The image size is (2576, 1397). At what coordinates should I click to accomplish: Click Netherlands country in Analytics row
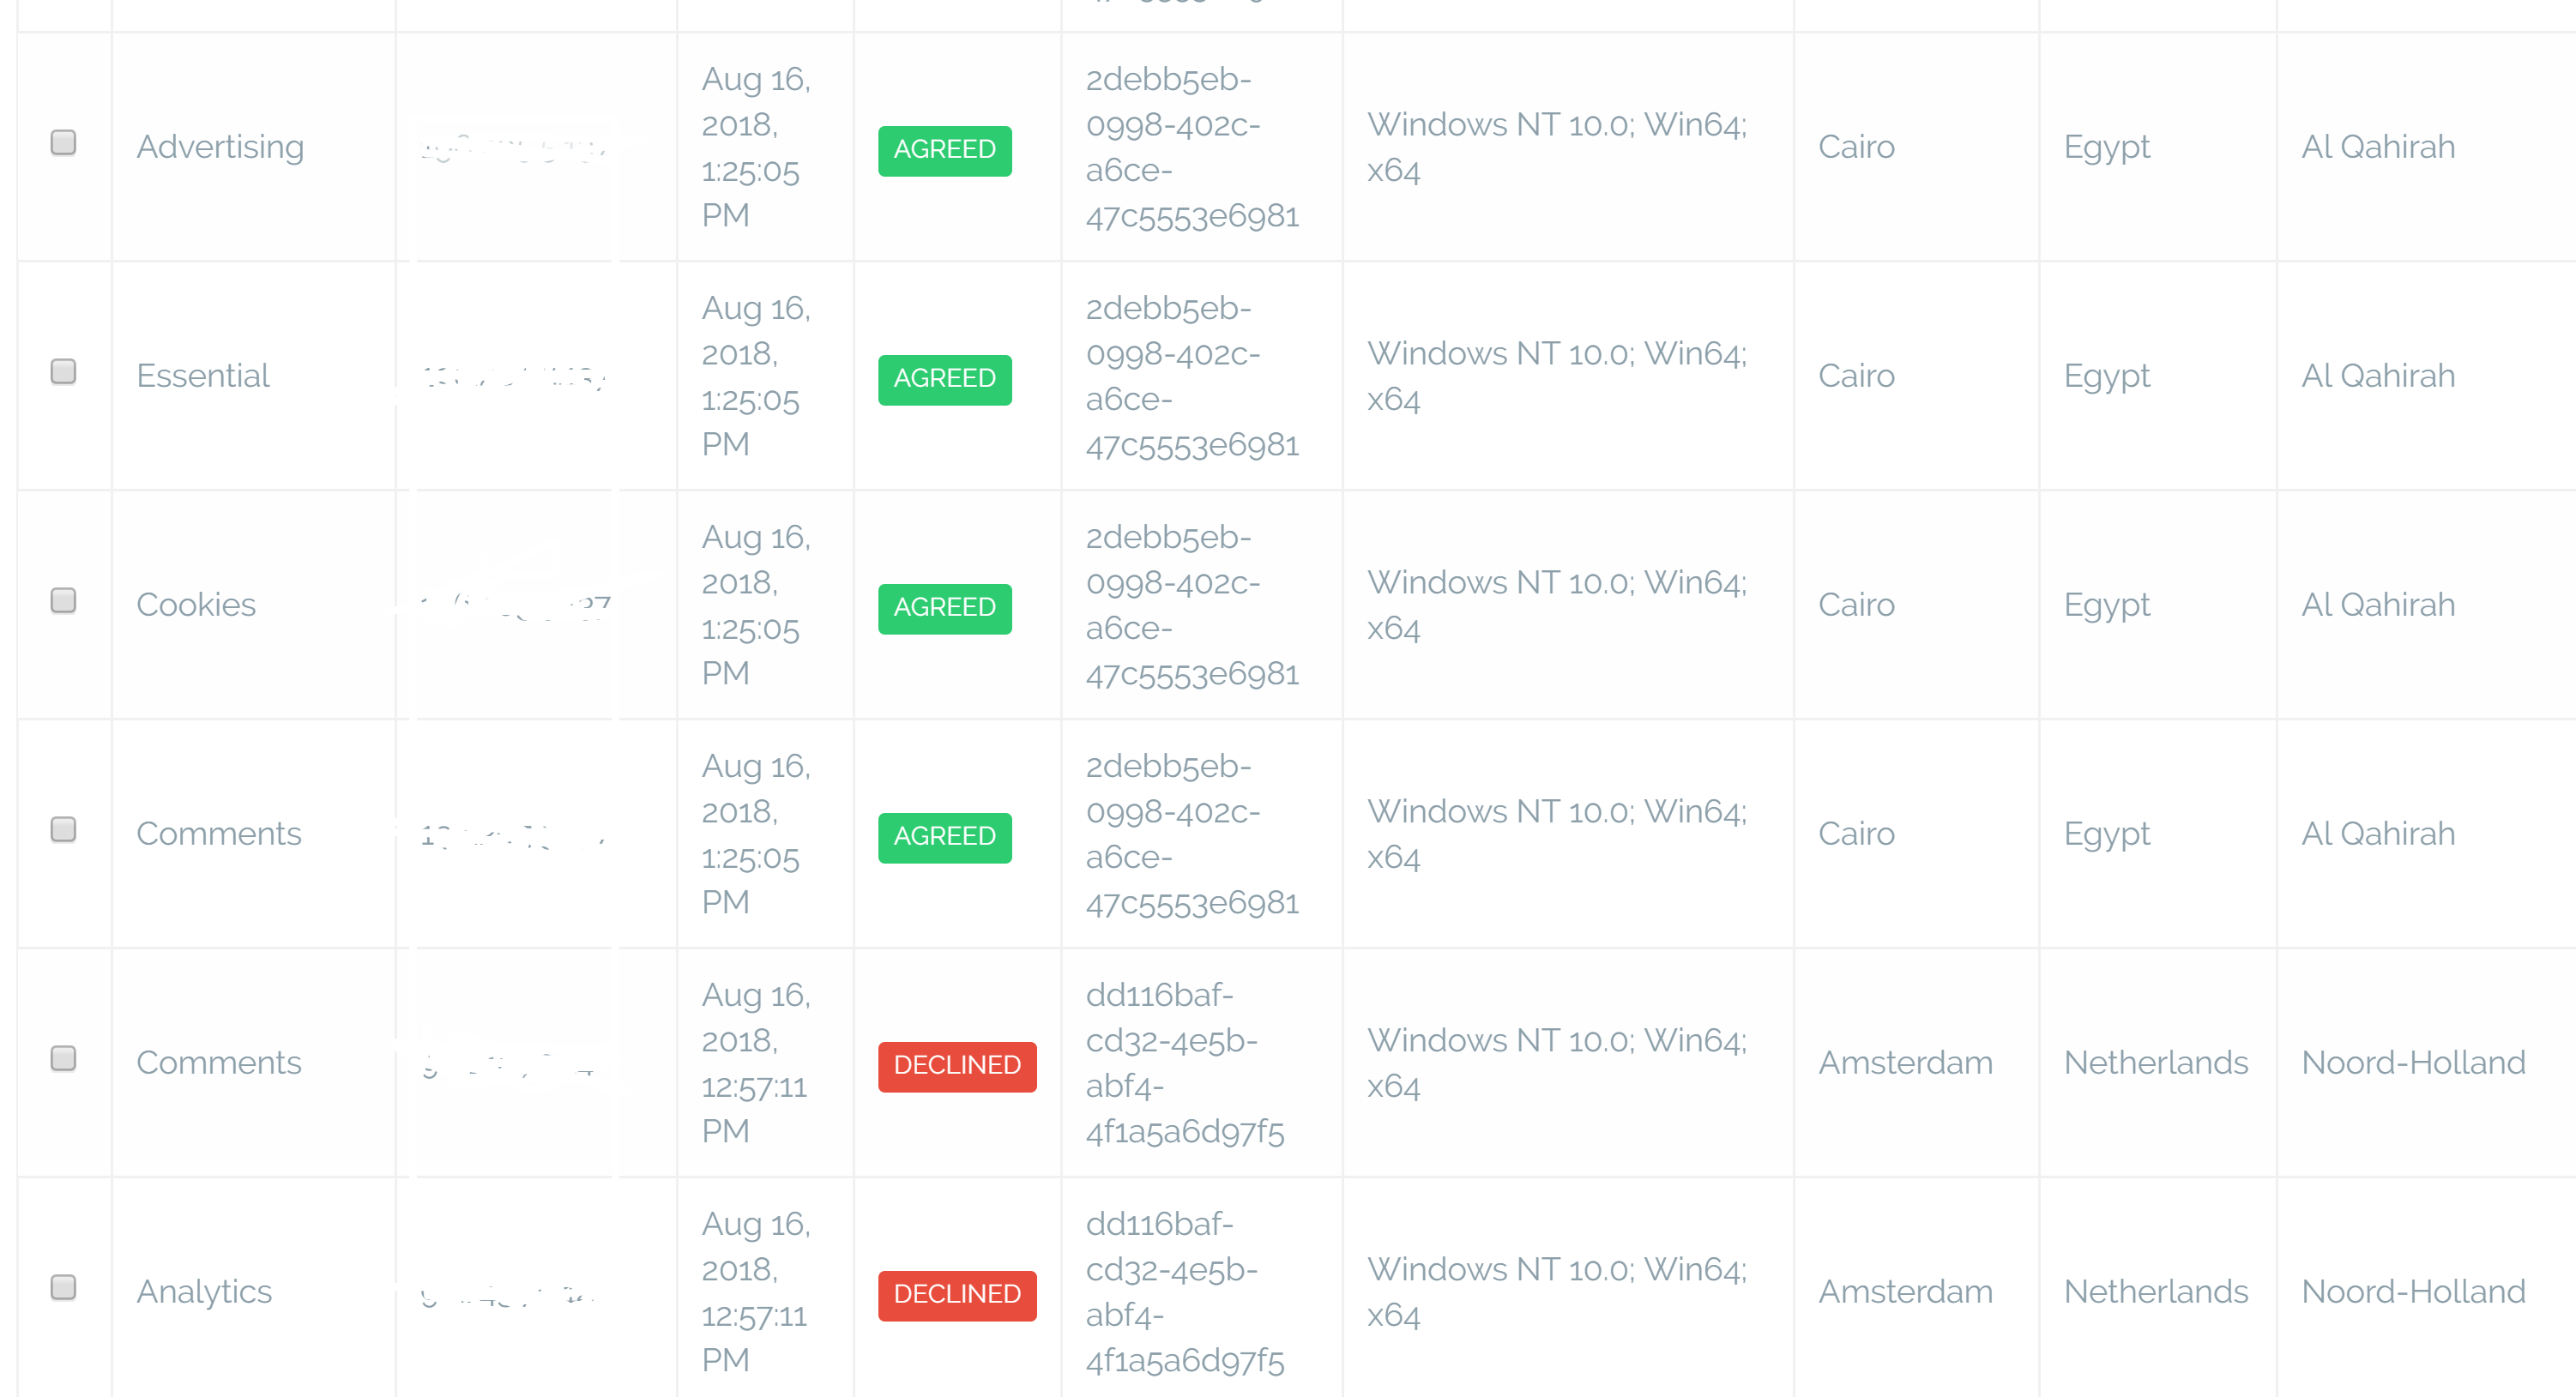coord(2156,1292)
